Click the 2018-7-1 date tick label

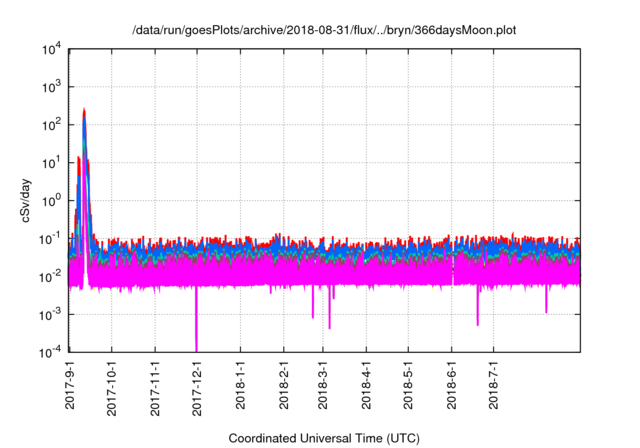[x=493, y=385]
